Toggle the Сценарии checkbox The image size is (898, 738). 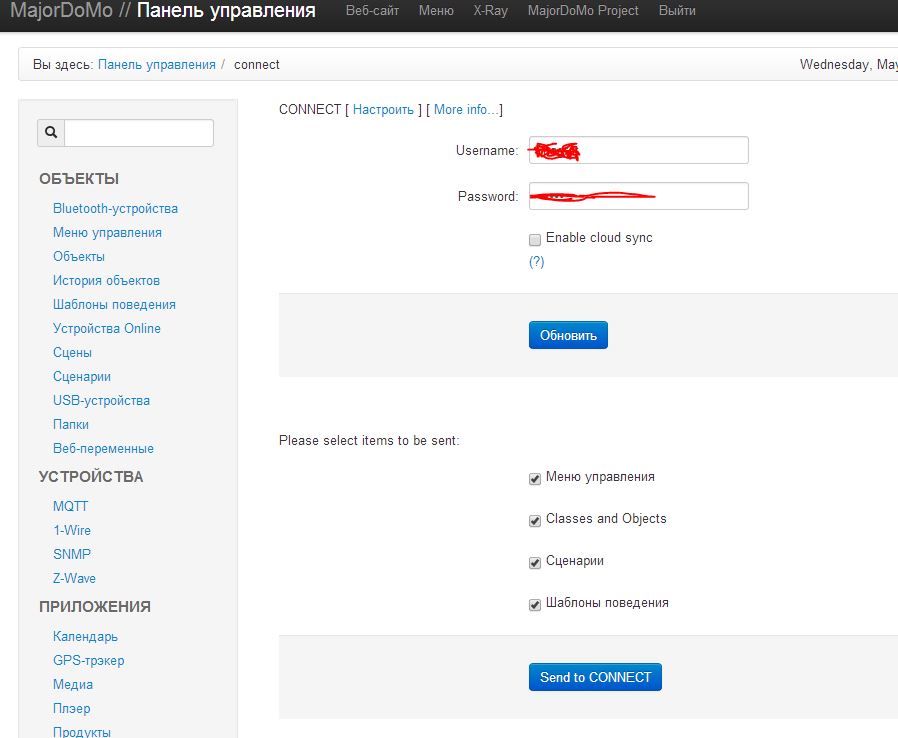click(535, 563)
